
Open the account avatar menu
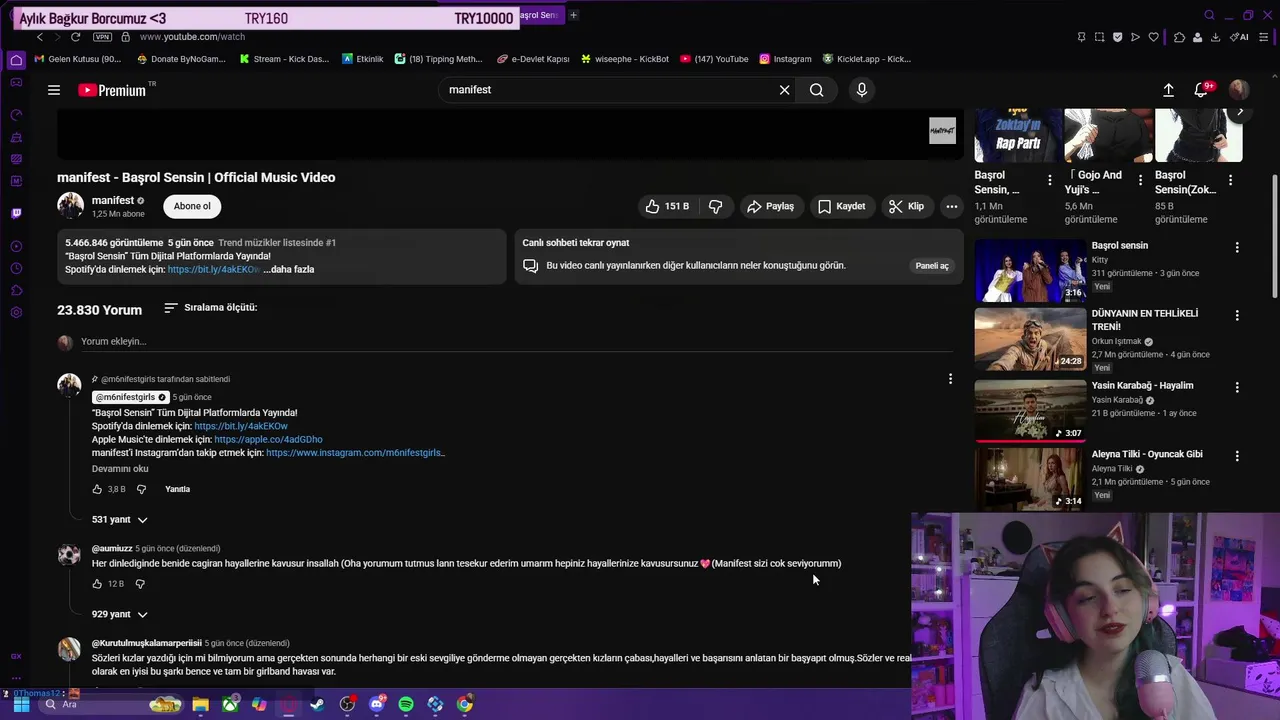click(x=1239, y=90)
